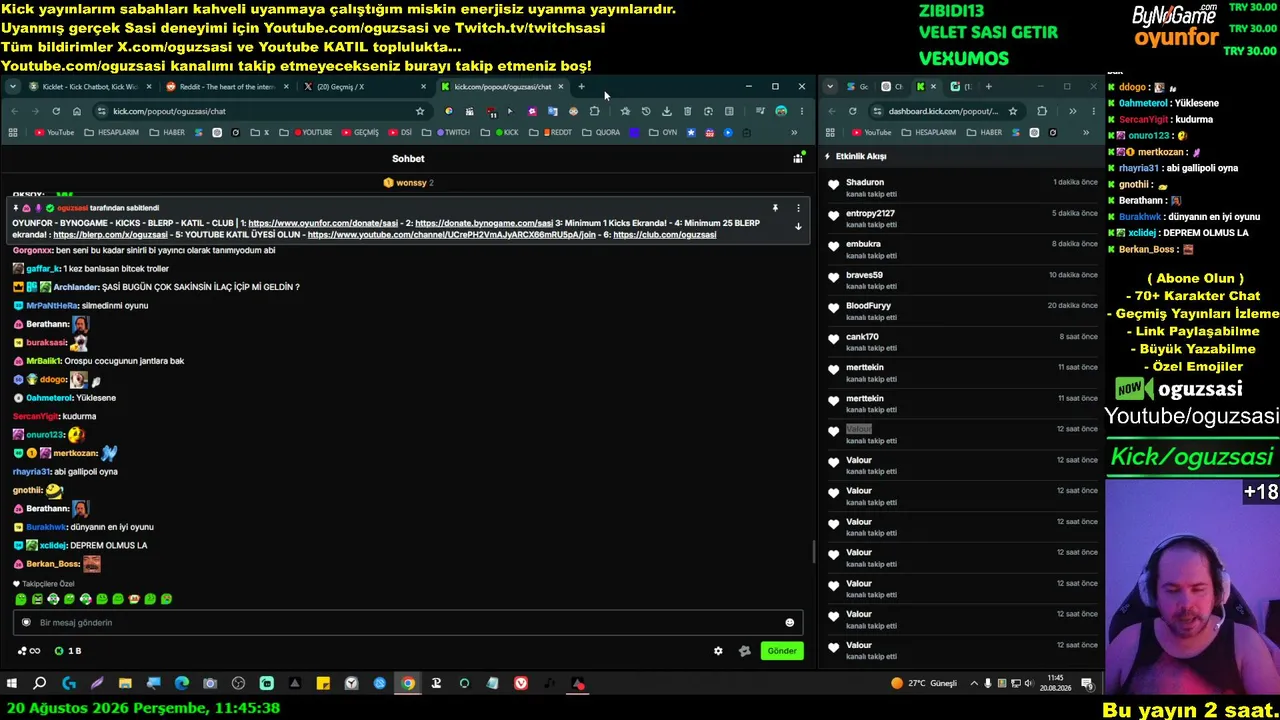Open Google Chrome from the taskbar
Viewport: 1280px width, 720px height.
[x=408, y=684]
